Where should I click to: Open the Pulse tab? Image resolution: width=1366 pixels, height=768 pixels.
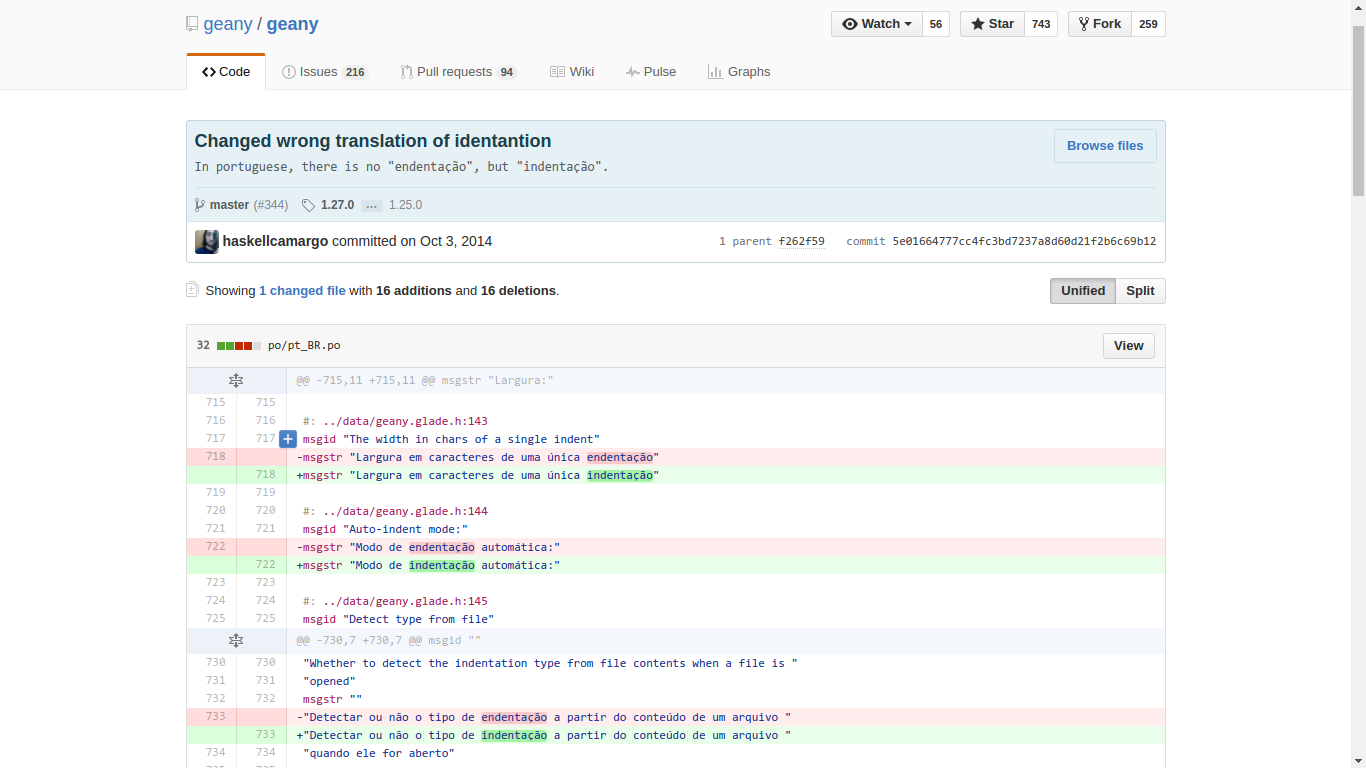[651, 72]
